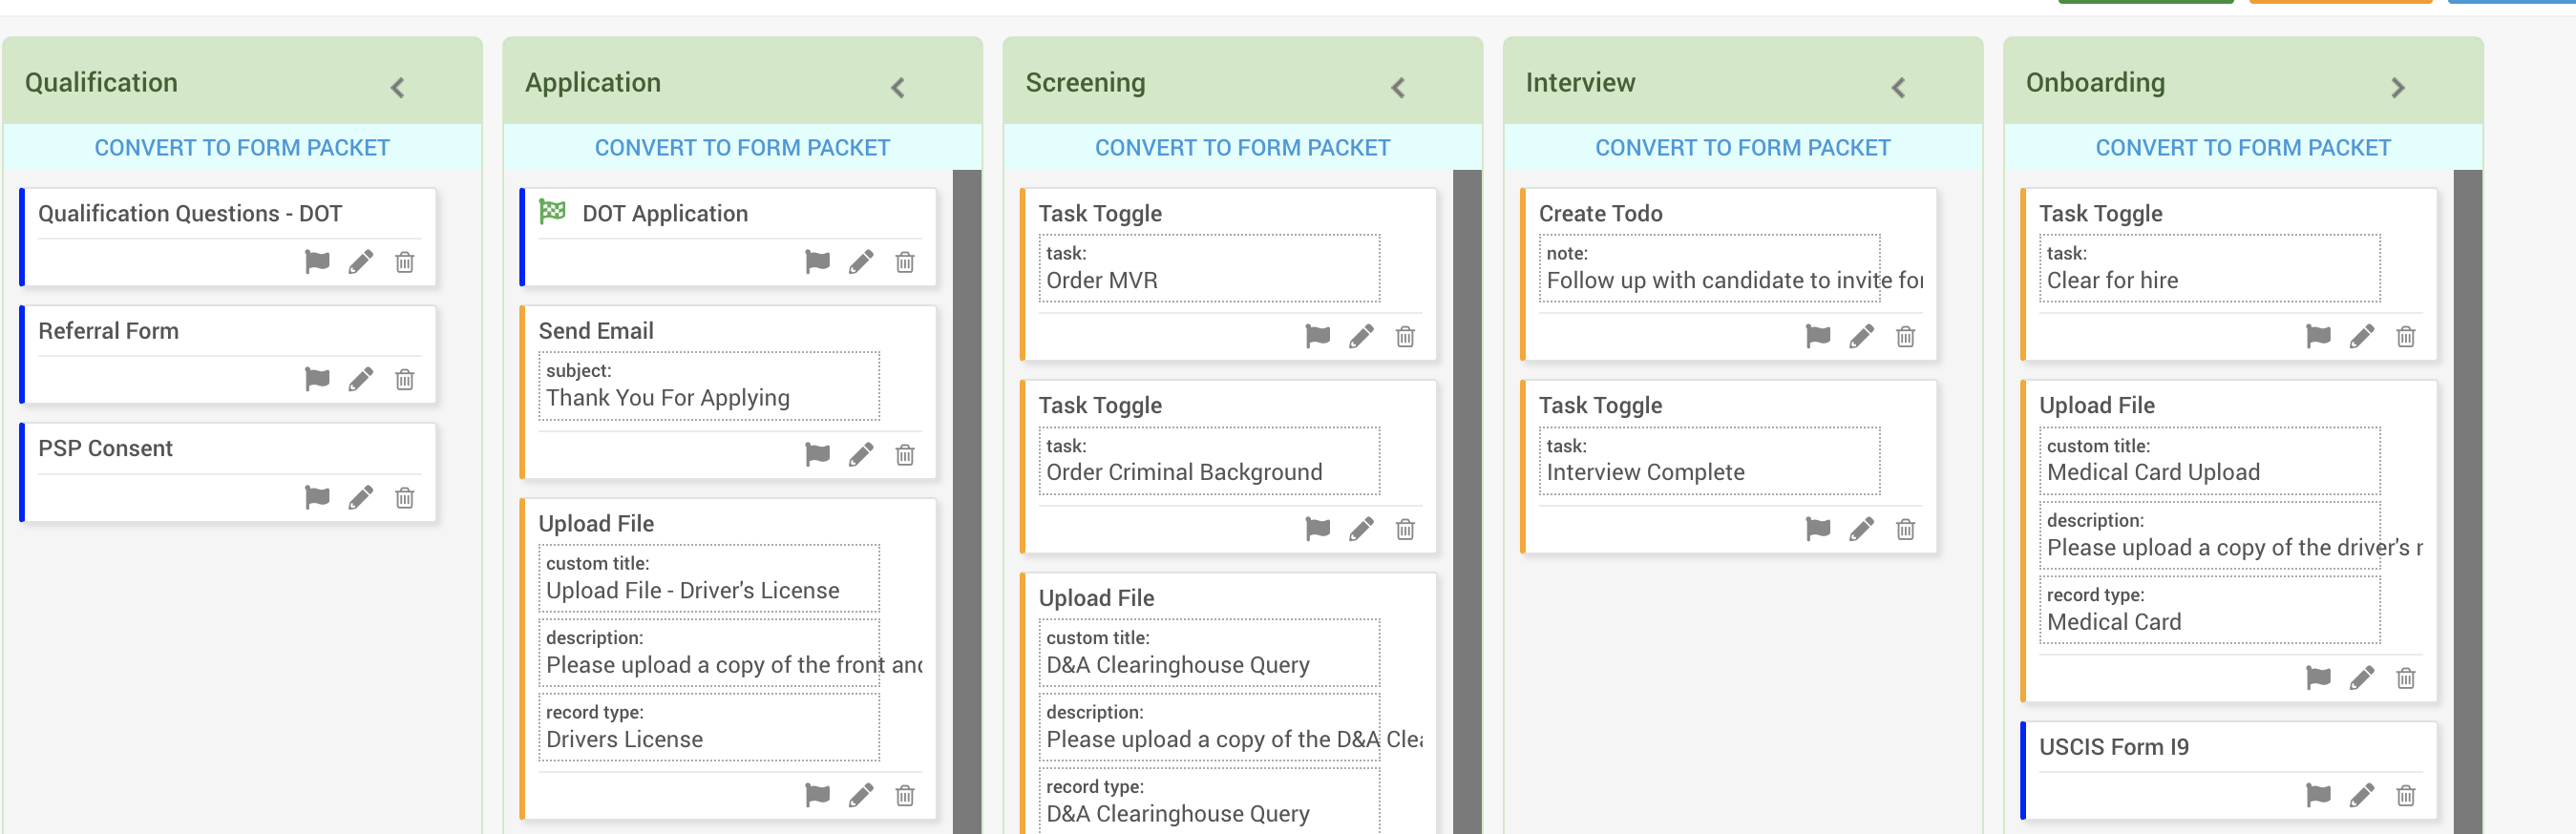
Task: Select the Upload File title above D&A Clearinghouse Query
Action: pyautogui.click(x=1096, y=598)
